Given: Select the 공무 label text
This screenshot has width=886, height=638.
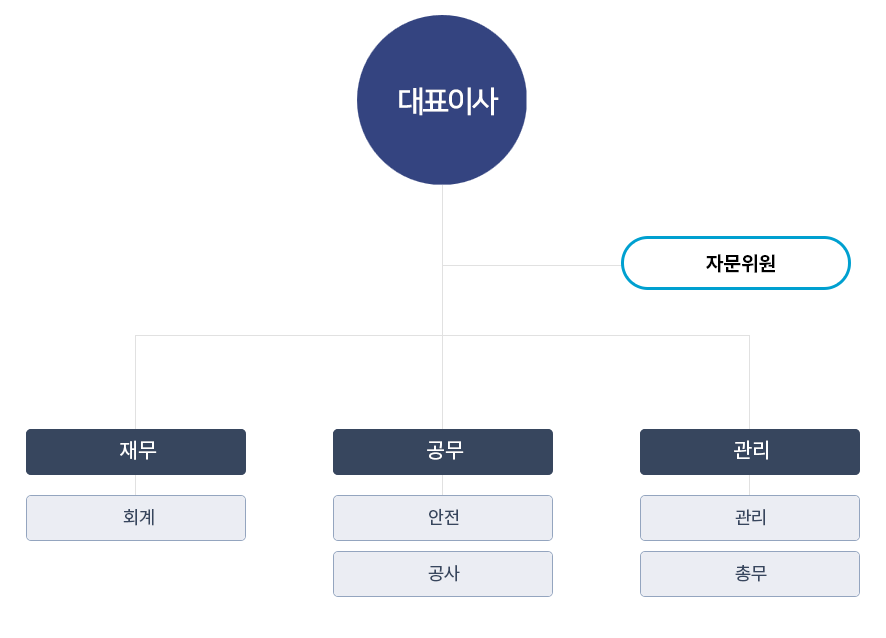Looking at the screenshot, I should click(445, 450).
